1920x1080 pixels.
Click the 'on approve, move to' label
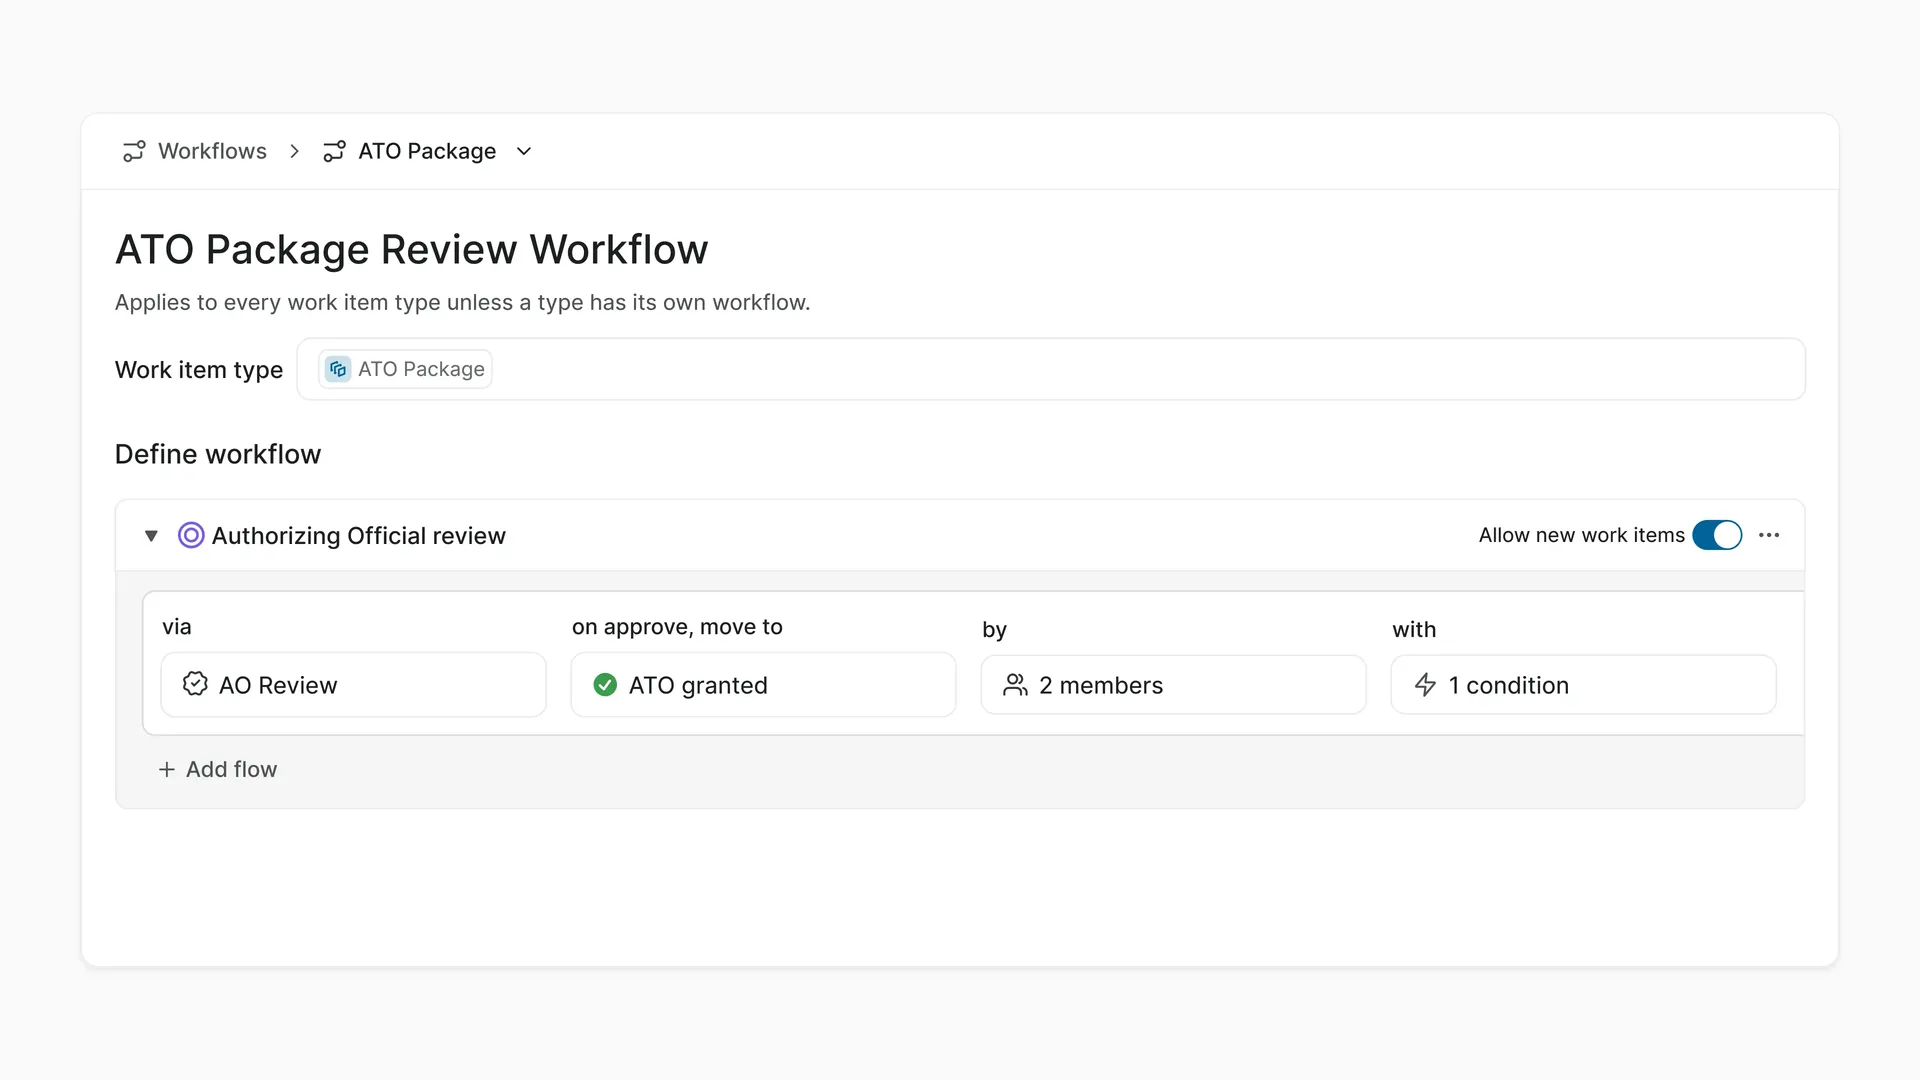point(677,627)
